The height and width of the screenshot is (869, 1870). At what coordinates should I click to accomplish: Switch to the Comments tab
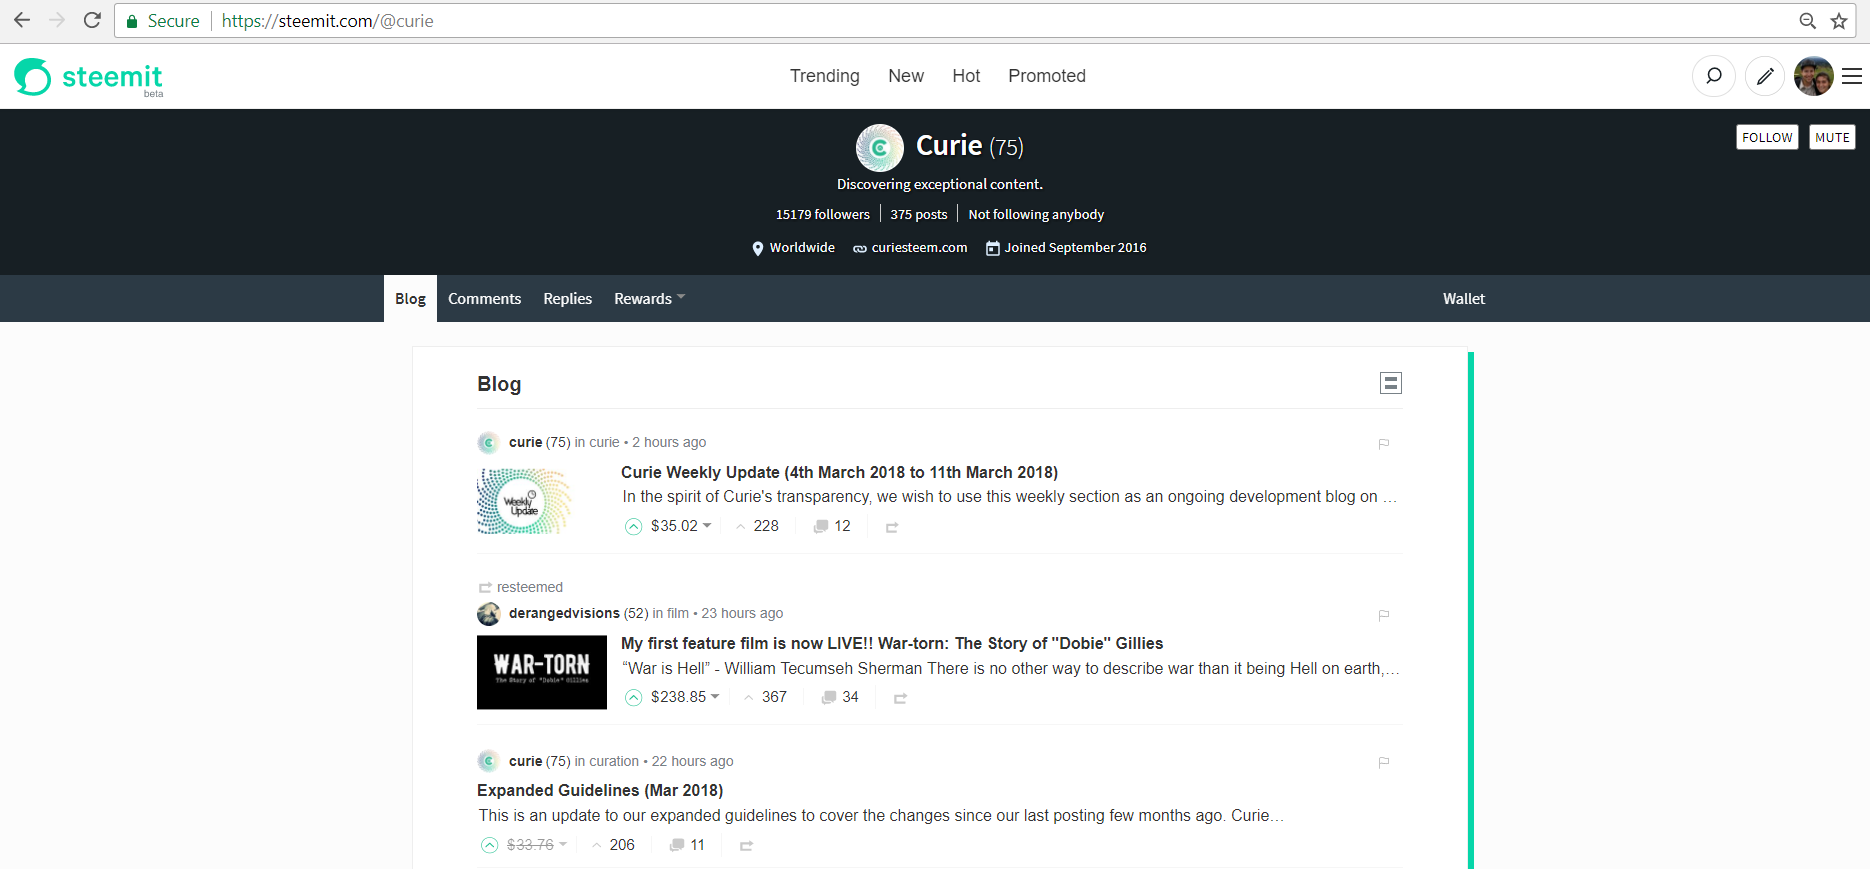tap(484, 298)
